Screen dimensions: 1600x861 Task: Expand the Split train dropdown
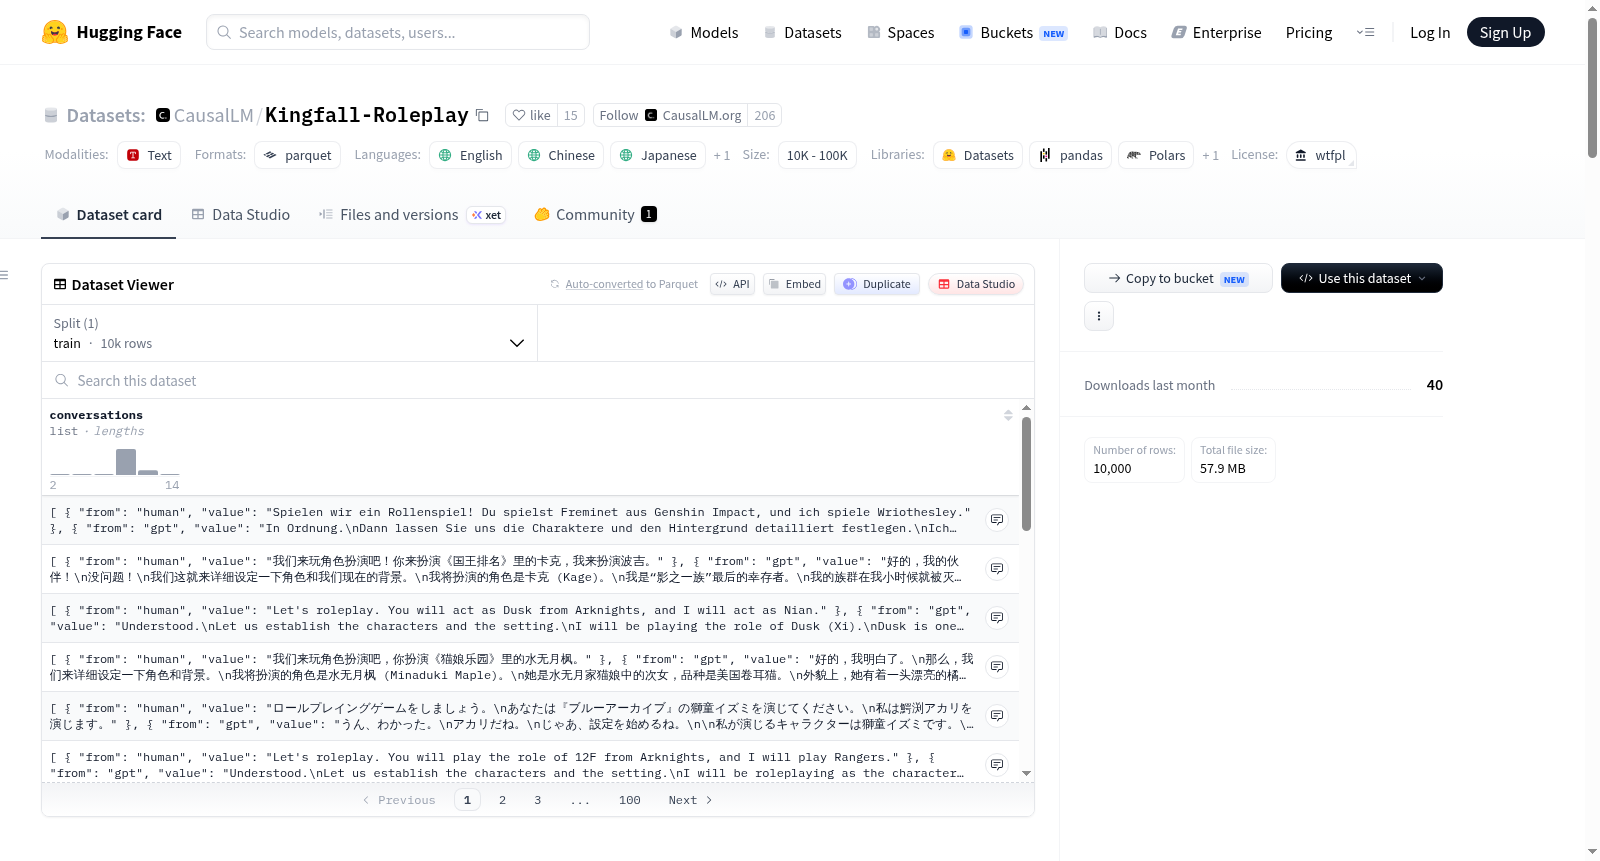[x=290, y=333]
